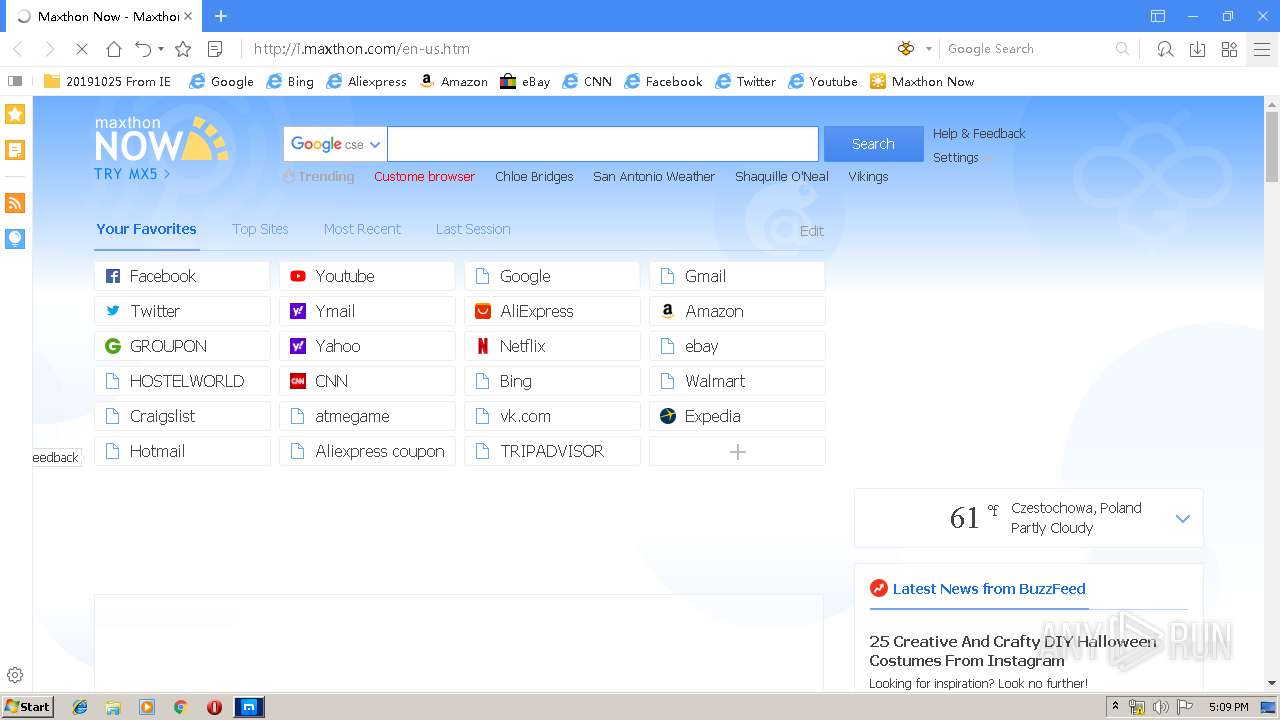1280x720 pixels.
Task: Switch to Top Sites tab
Action: pyautogui.click(x=260, y=229)
